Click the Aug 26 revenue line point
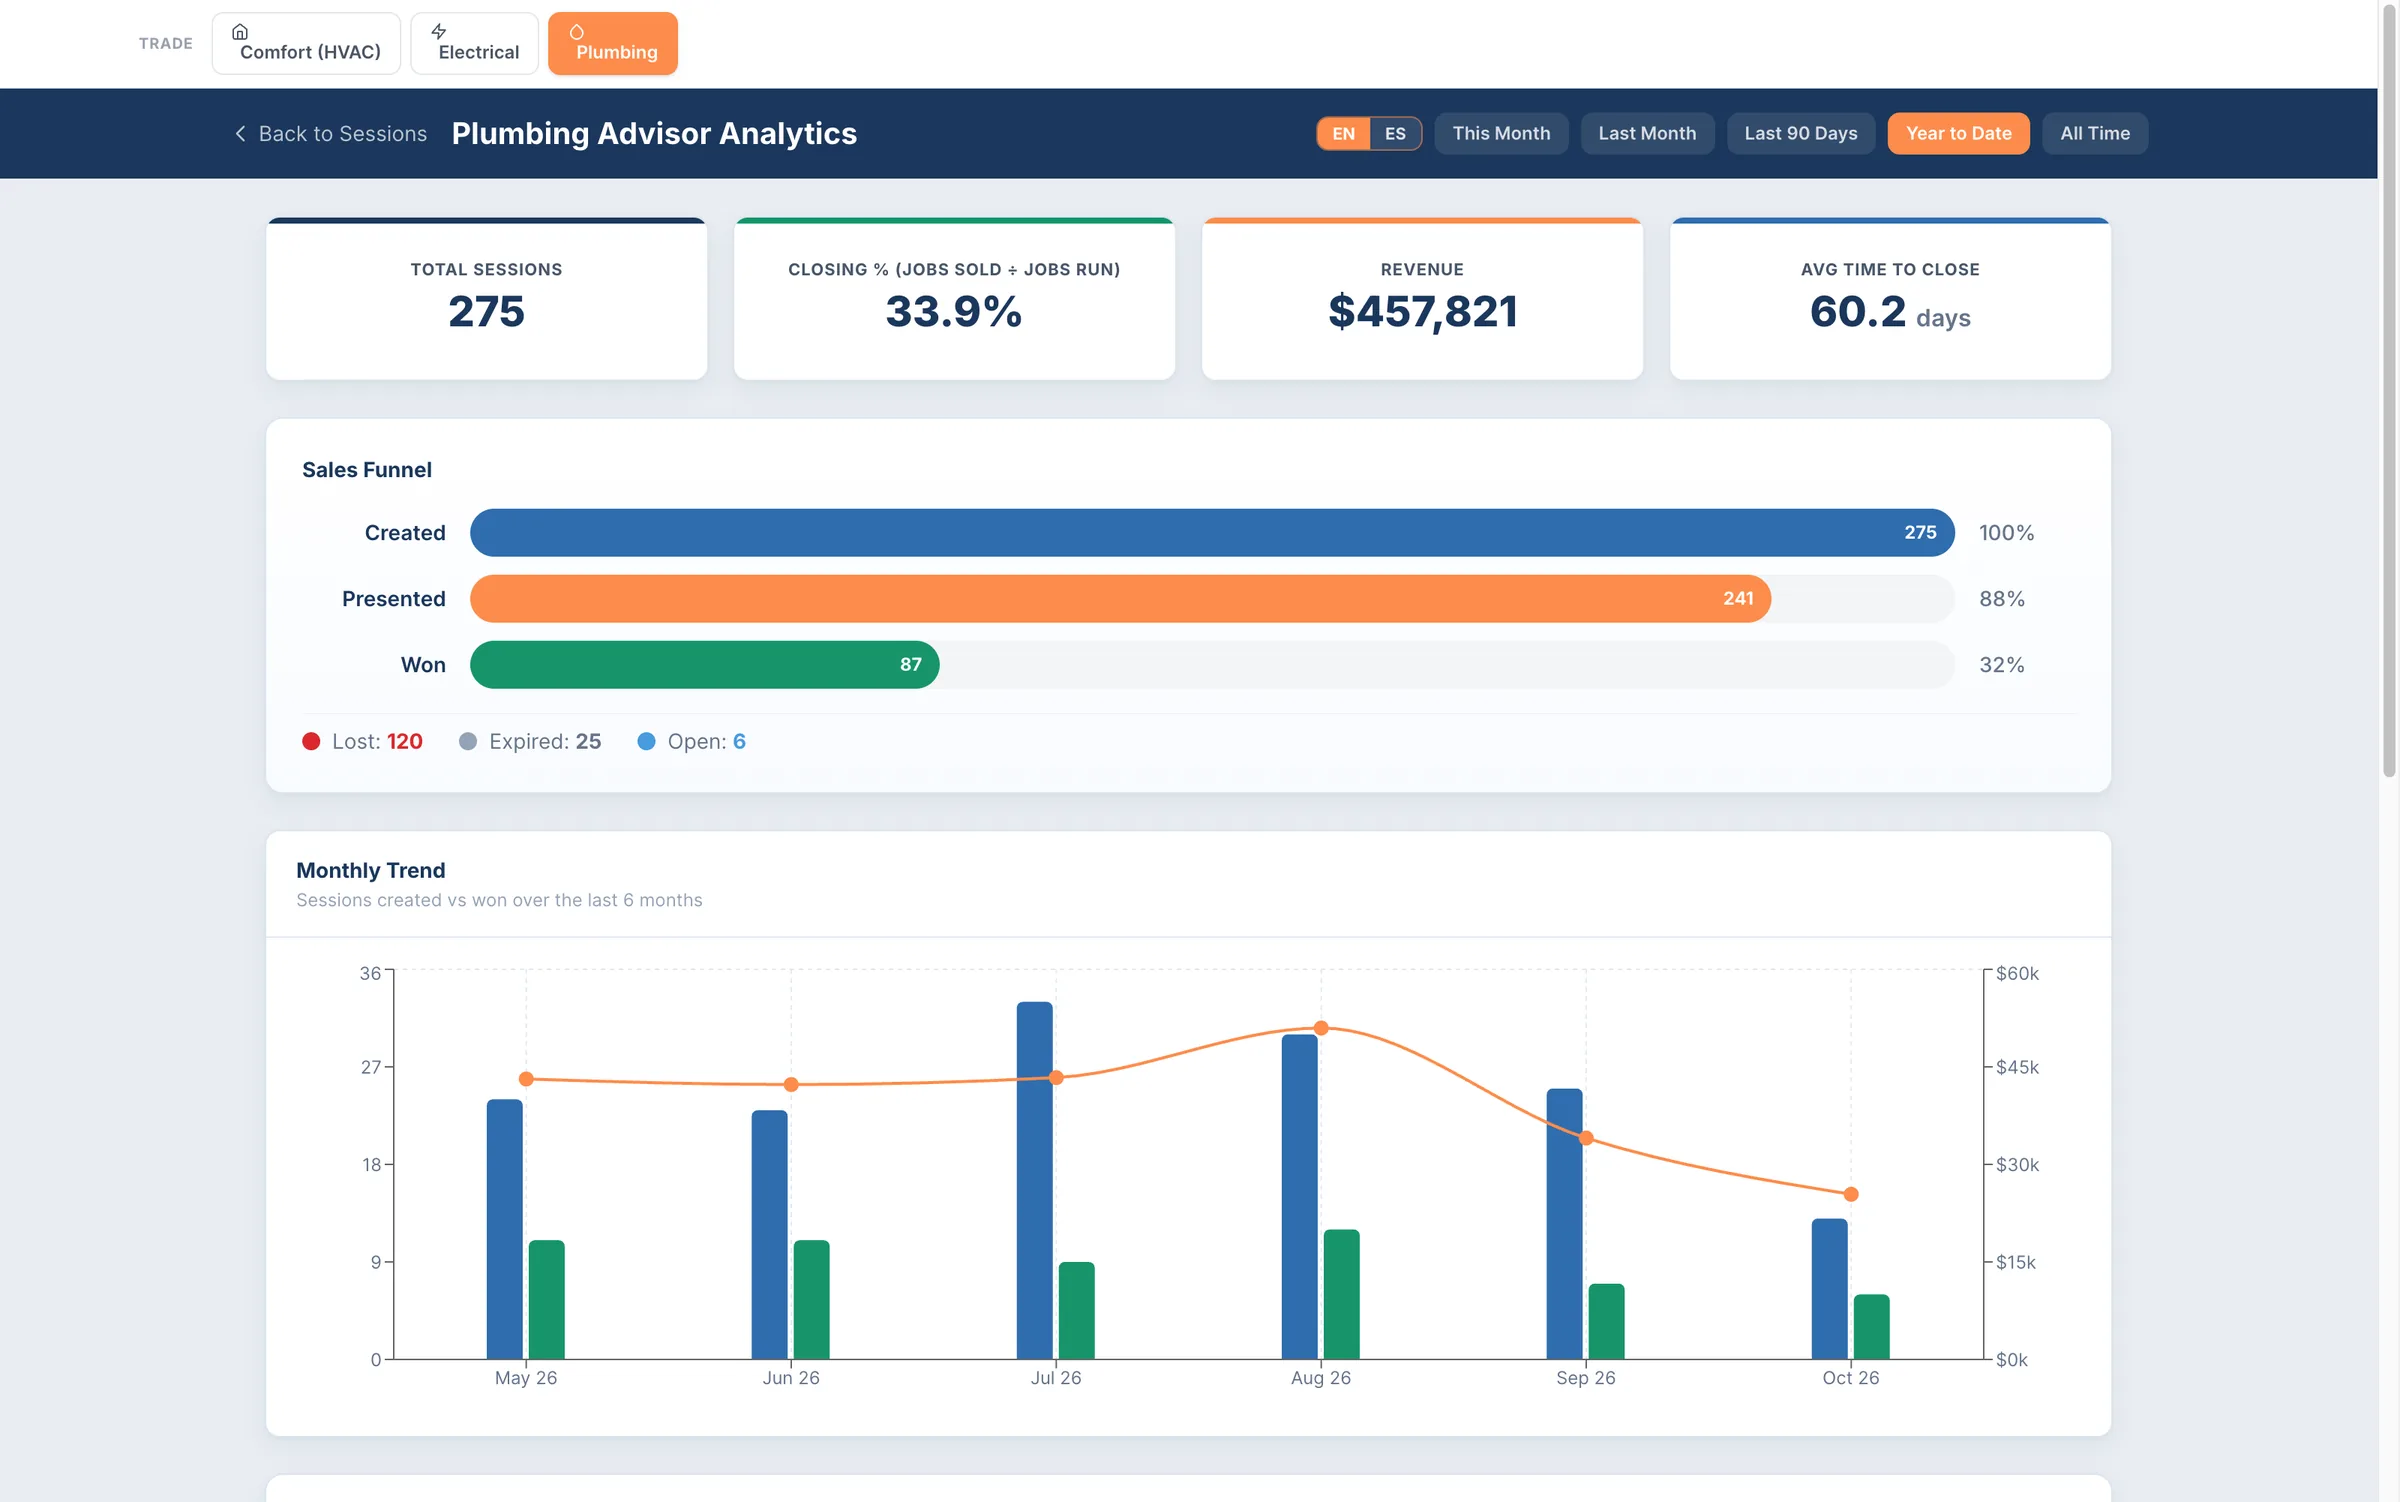This screenshot has width=2400, height=1502. tap(1320, 1028)
